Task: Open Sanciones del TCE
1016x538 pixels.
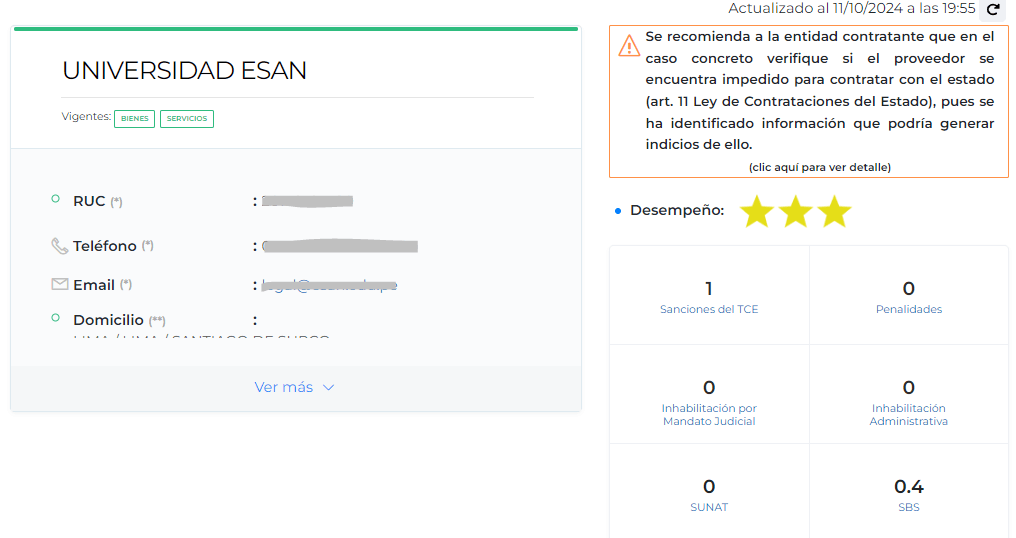Action: click(x=709, y=309)
